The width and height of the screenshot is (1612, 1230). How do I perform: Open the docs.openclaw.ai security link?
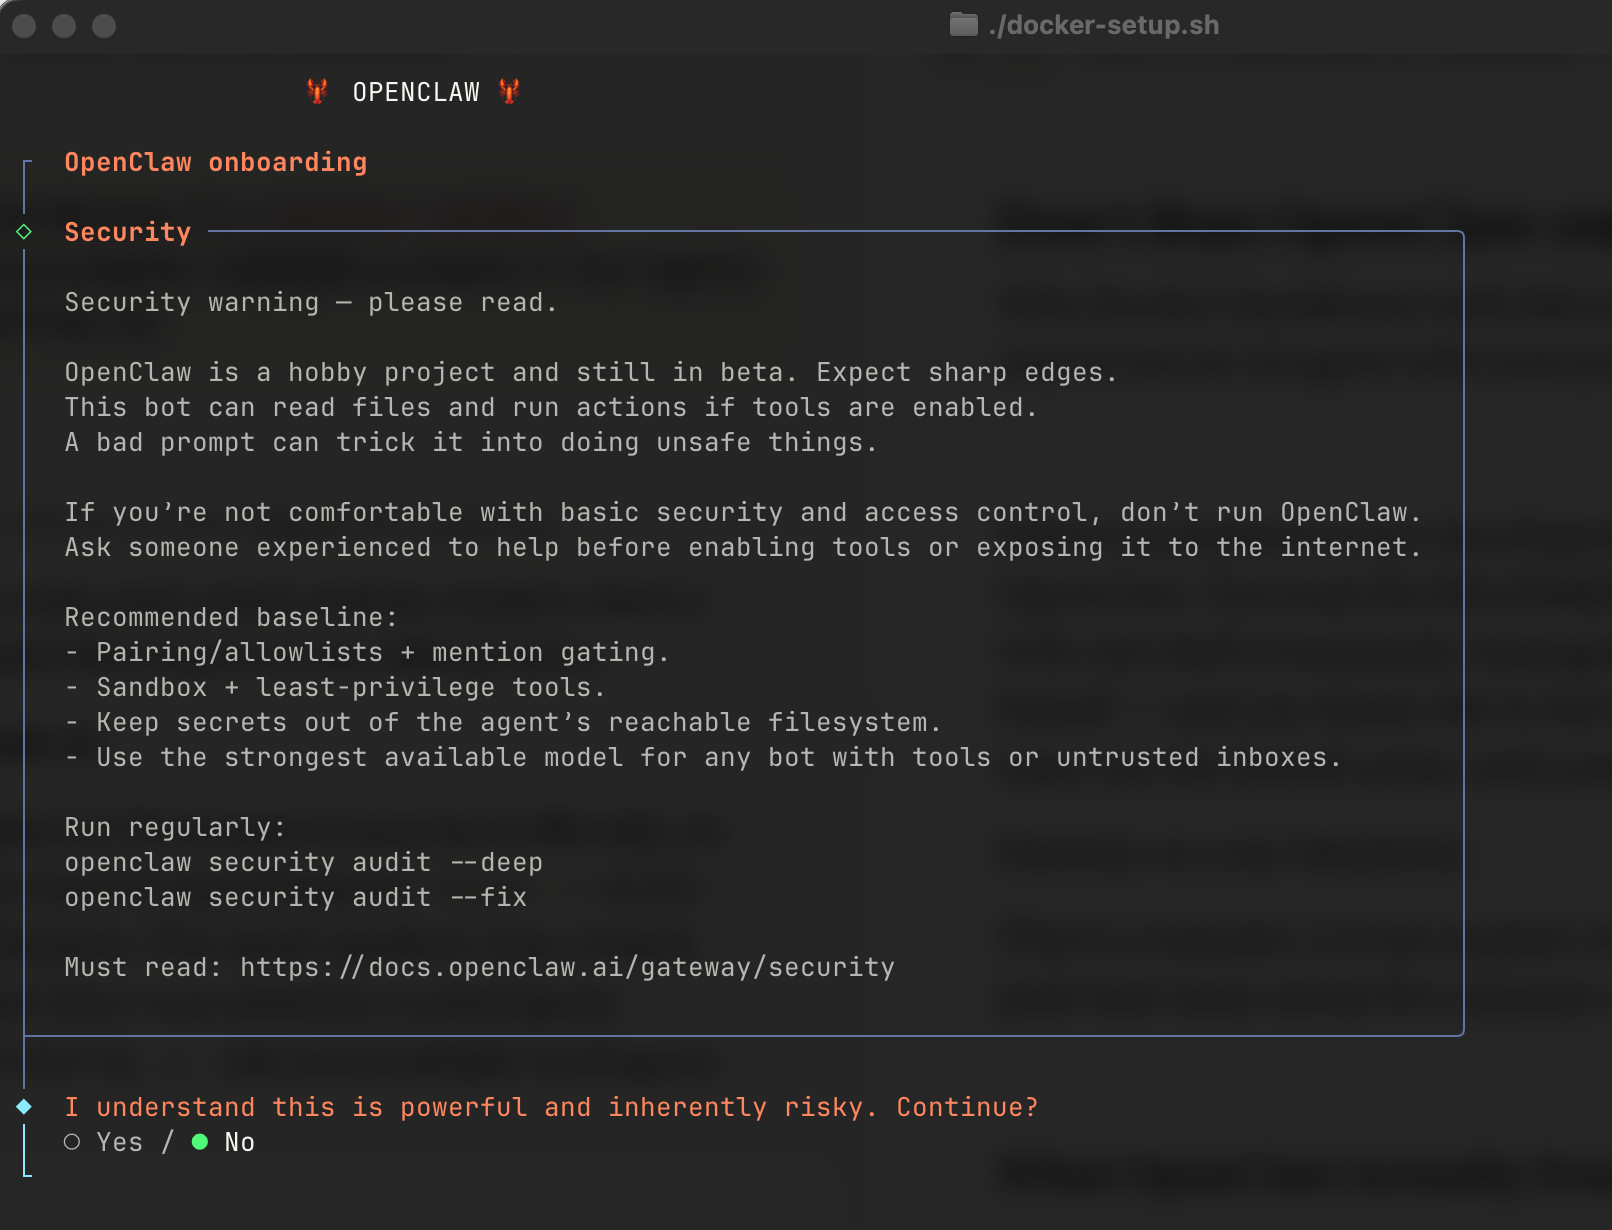[x=567, y=967]
